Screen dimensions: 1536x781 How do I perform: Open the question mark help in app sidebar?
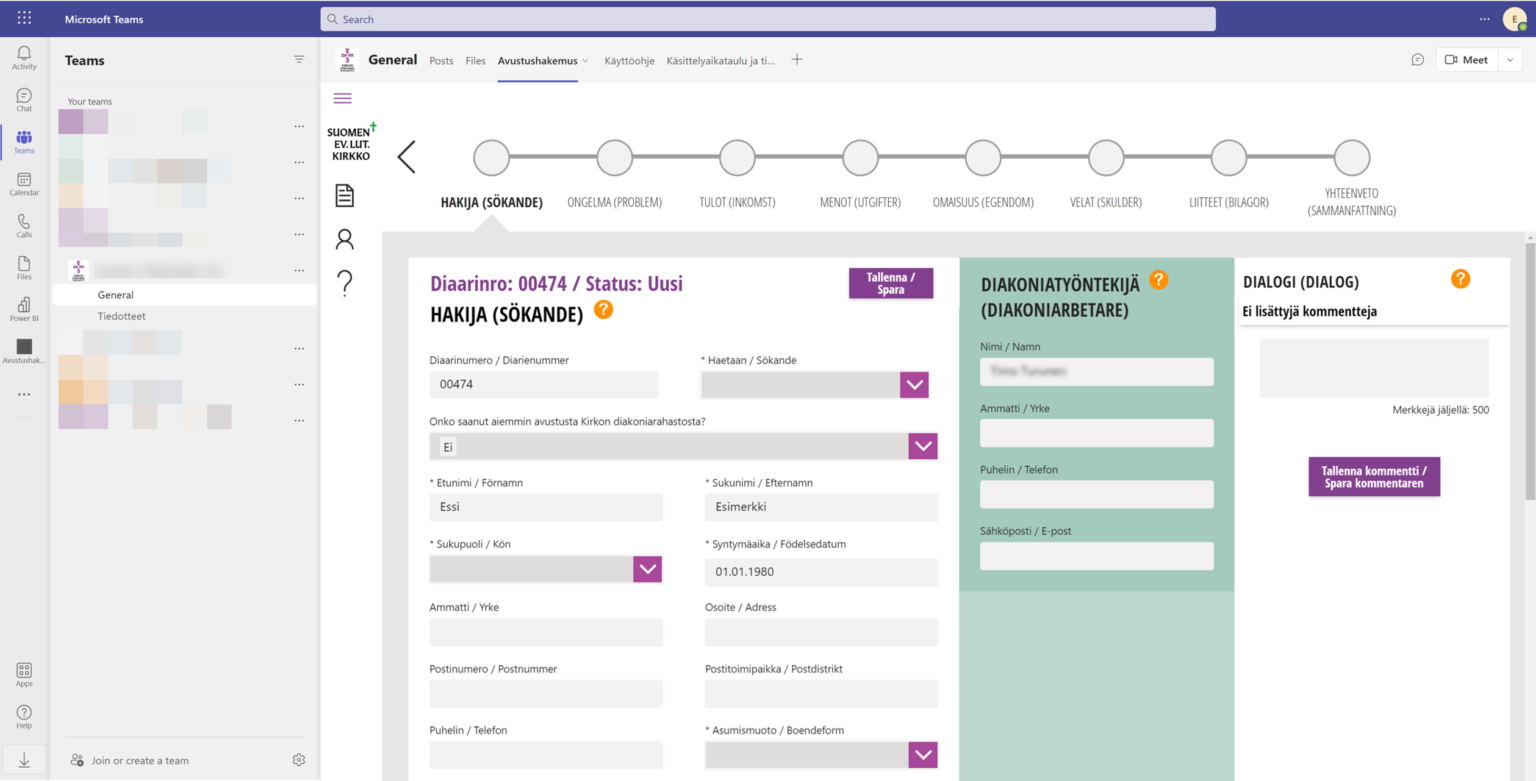[344, 283]
